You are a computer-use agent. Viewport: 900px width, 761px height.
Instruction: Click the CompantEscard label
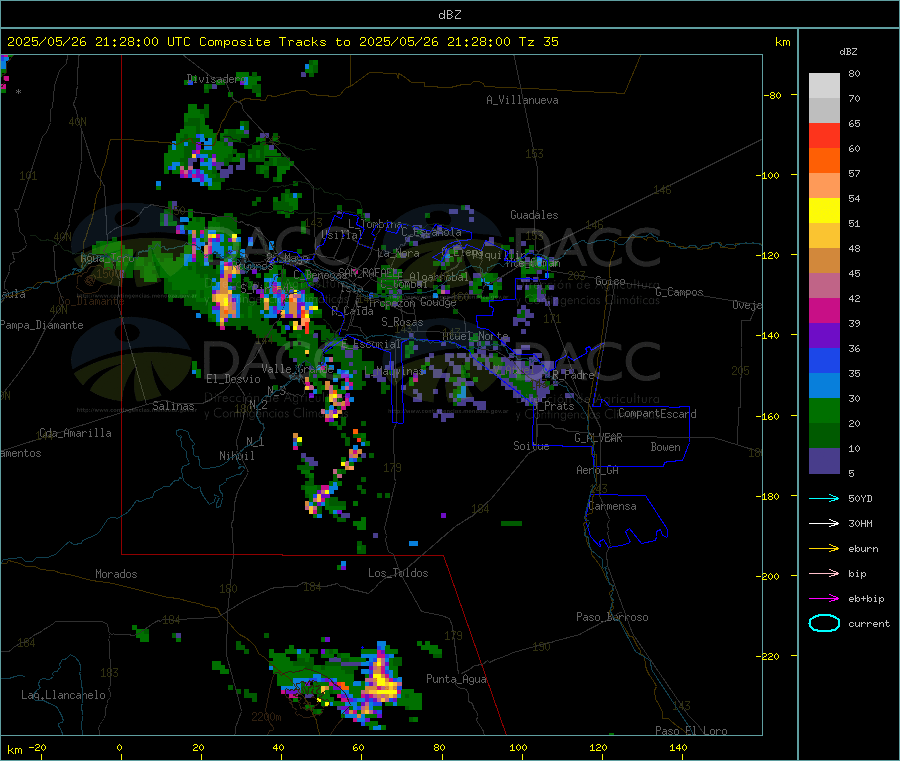[x=658, y=414]
